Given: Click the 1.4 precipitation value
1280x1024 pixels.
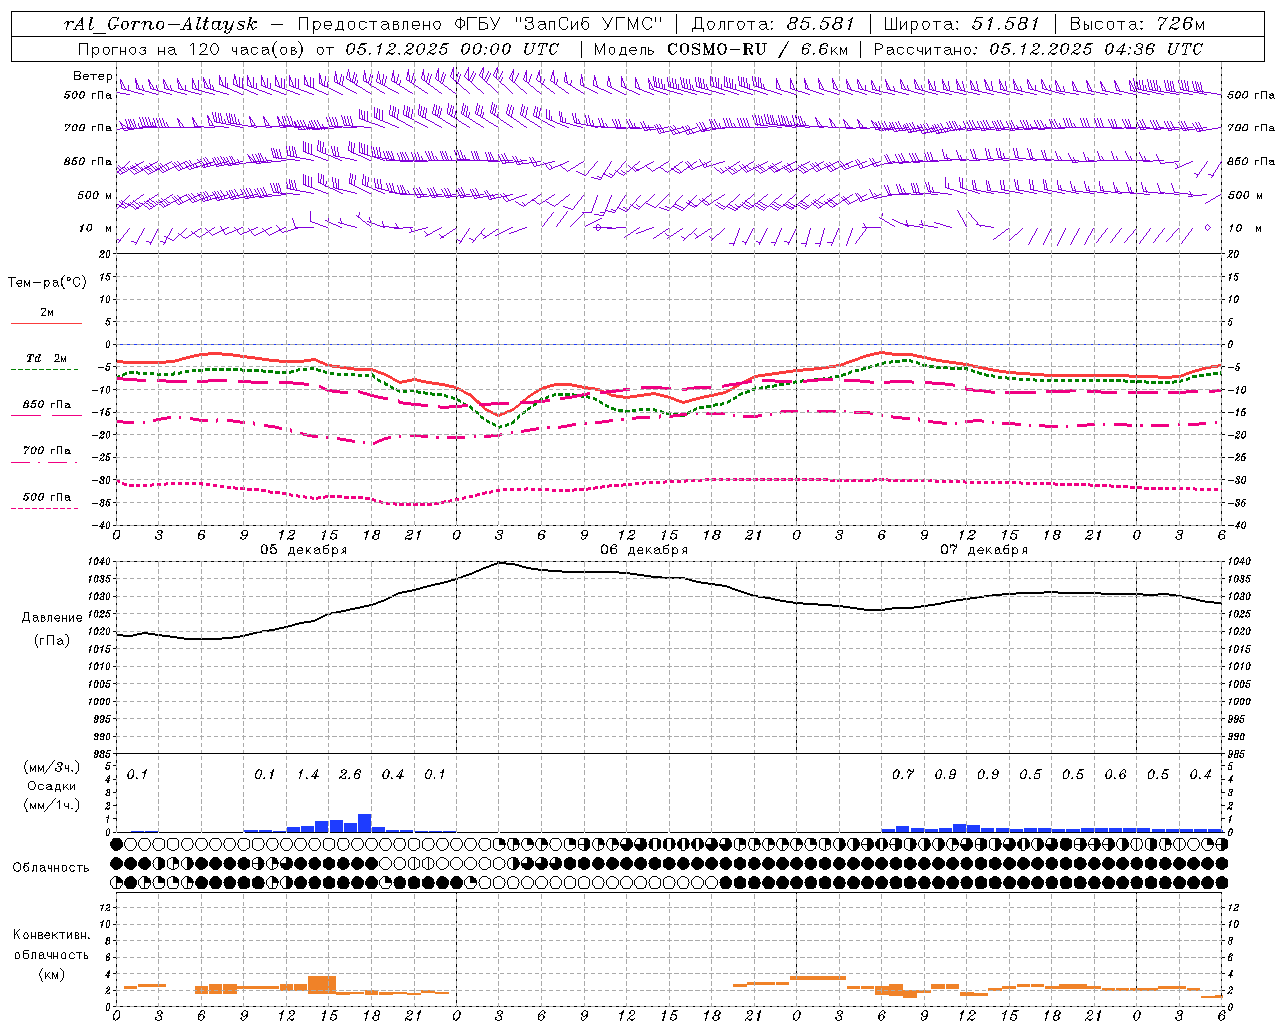Looking at the screenshot, I should [x=308, y=775].
